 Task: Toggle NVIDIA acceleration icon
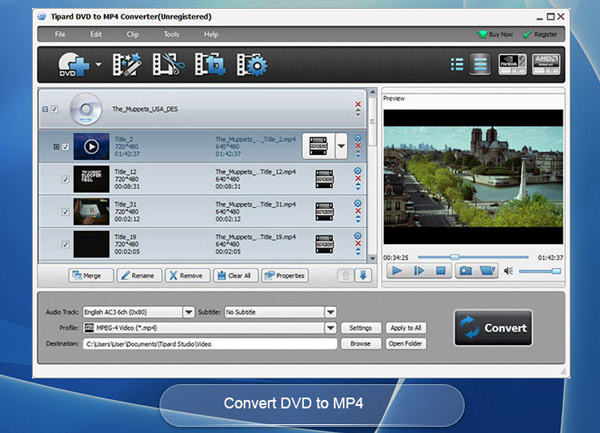tap(512, 64)
